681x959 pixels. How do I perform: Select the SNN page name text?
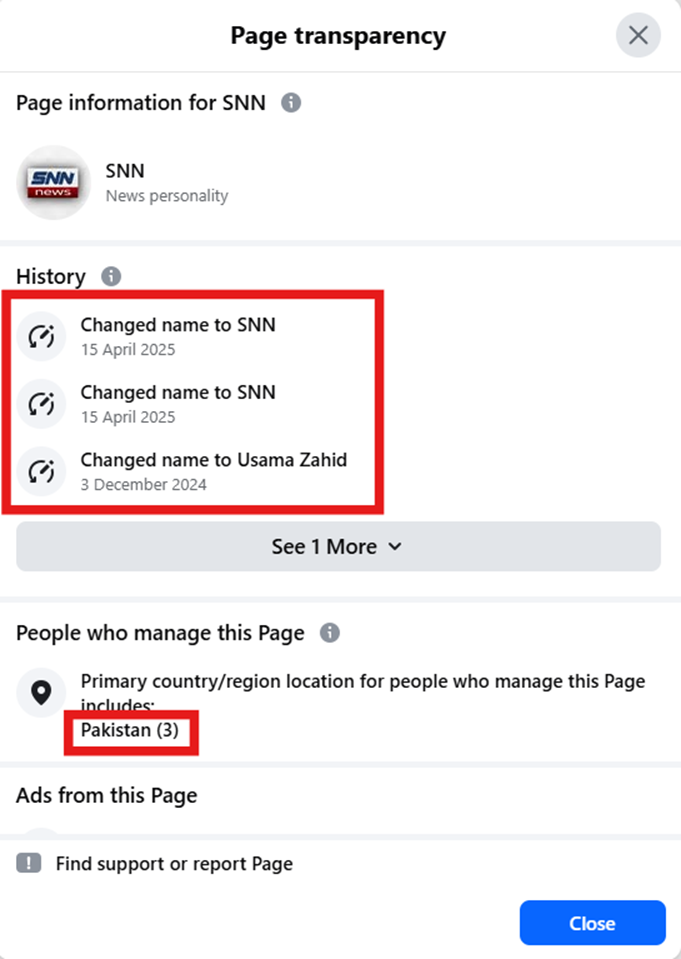[125, 171]
